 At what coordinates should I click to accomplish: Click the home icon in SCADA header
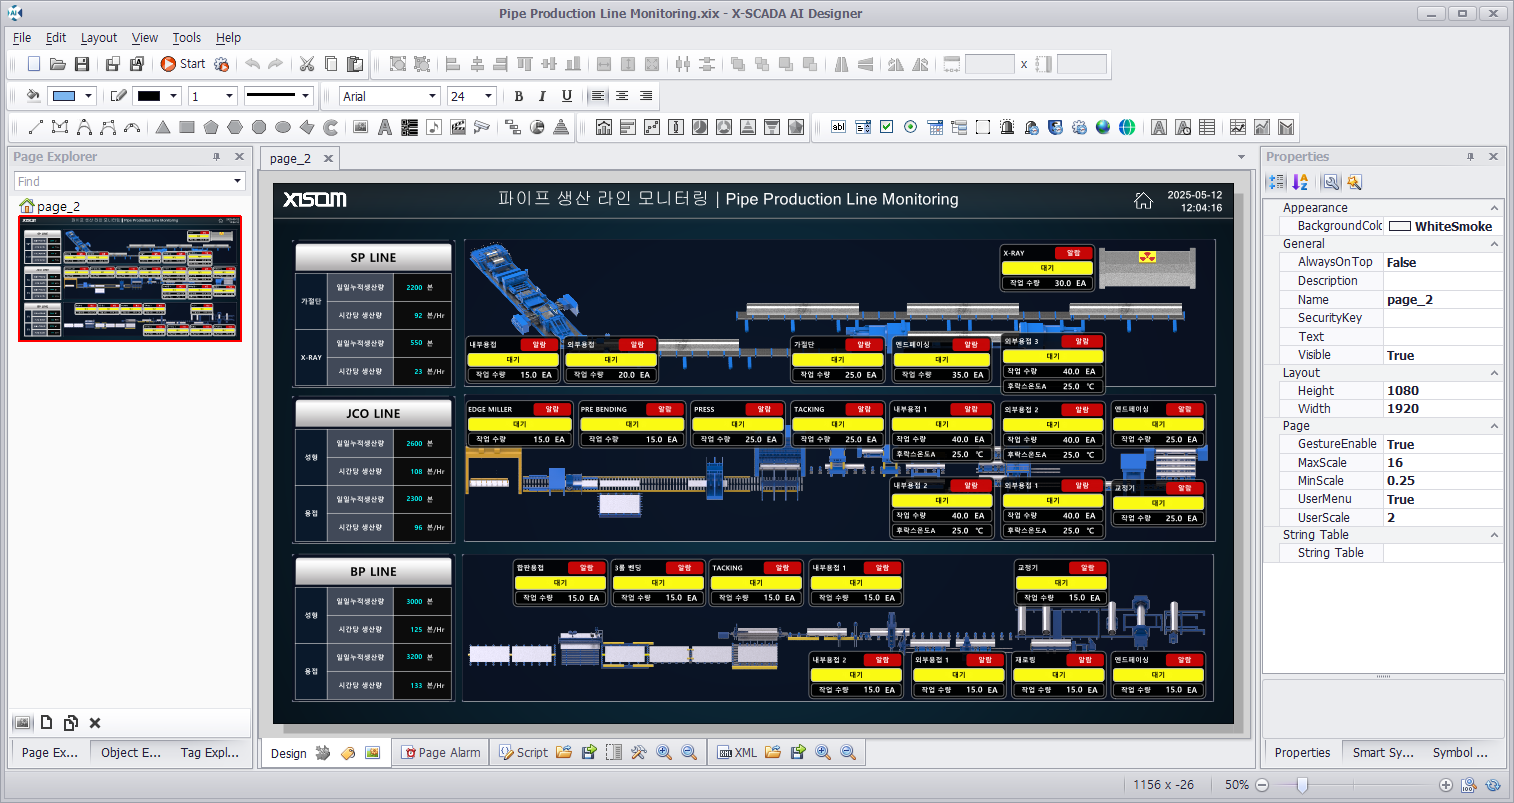coord(1143,200)
